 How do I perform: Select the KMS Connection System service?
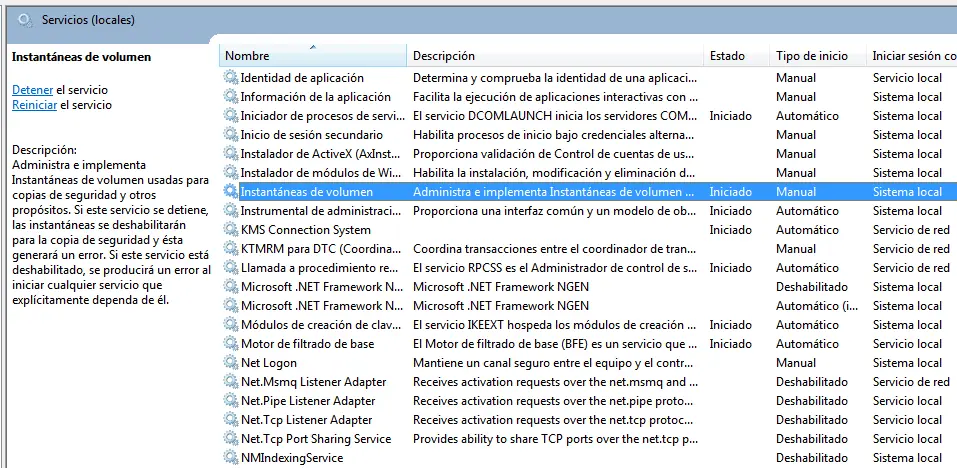pos(306,229)
